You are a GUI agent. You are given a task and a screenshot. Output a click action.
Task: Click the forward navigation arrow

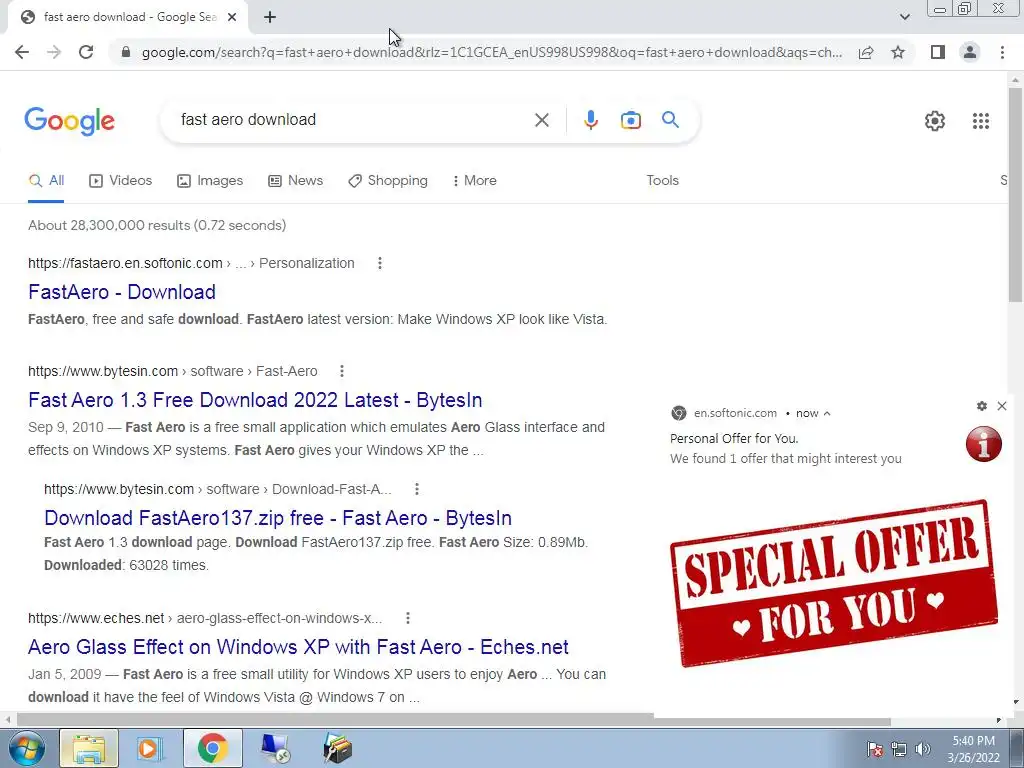(x=54, y=52)
